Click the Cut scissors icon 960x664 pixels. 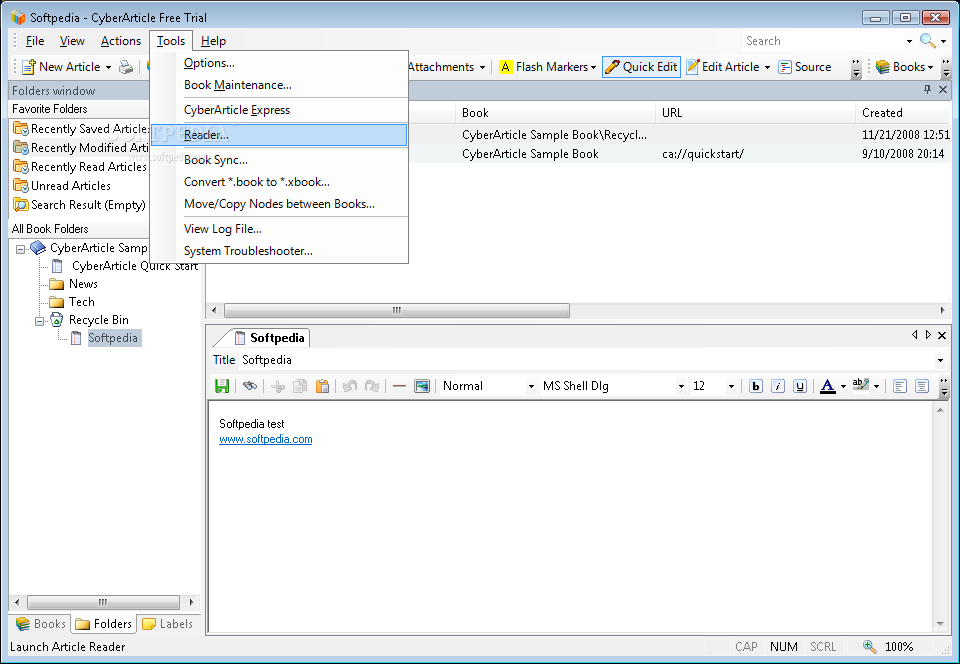pos(278,386)
